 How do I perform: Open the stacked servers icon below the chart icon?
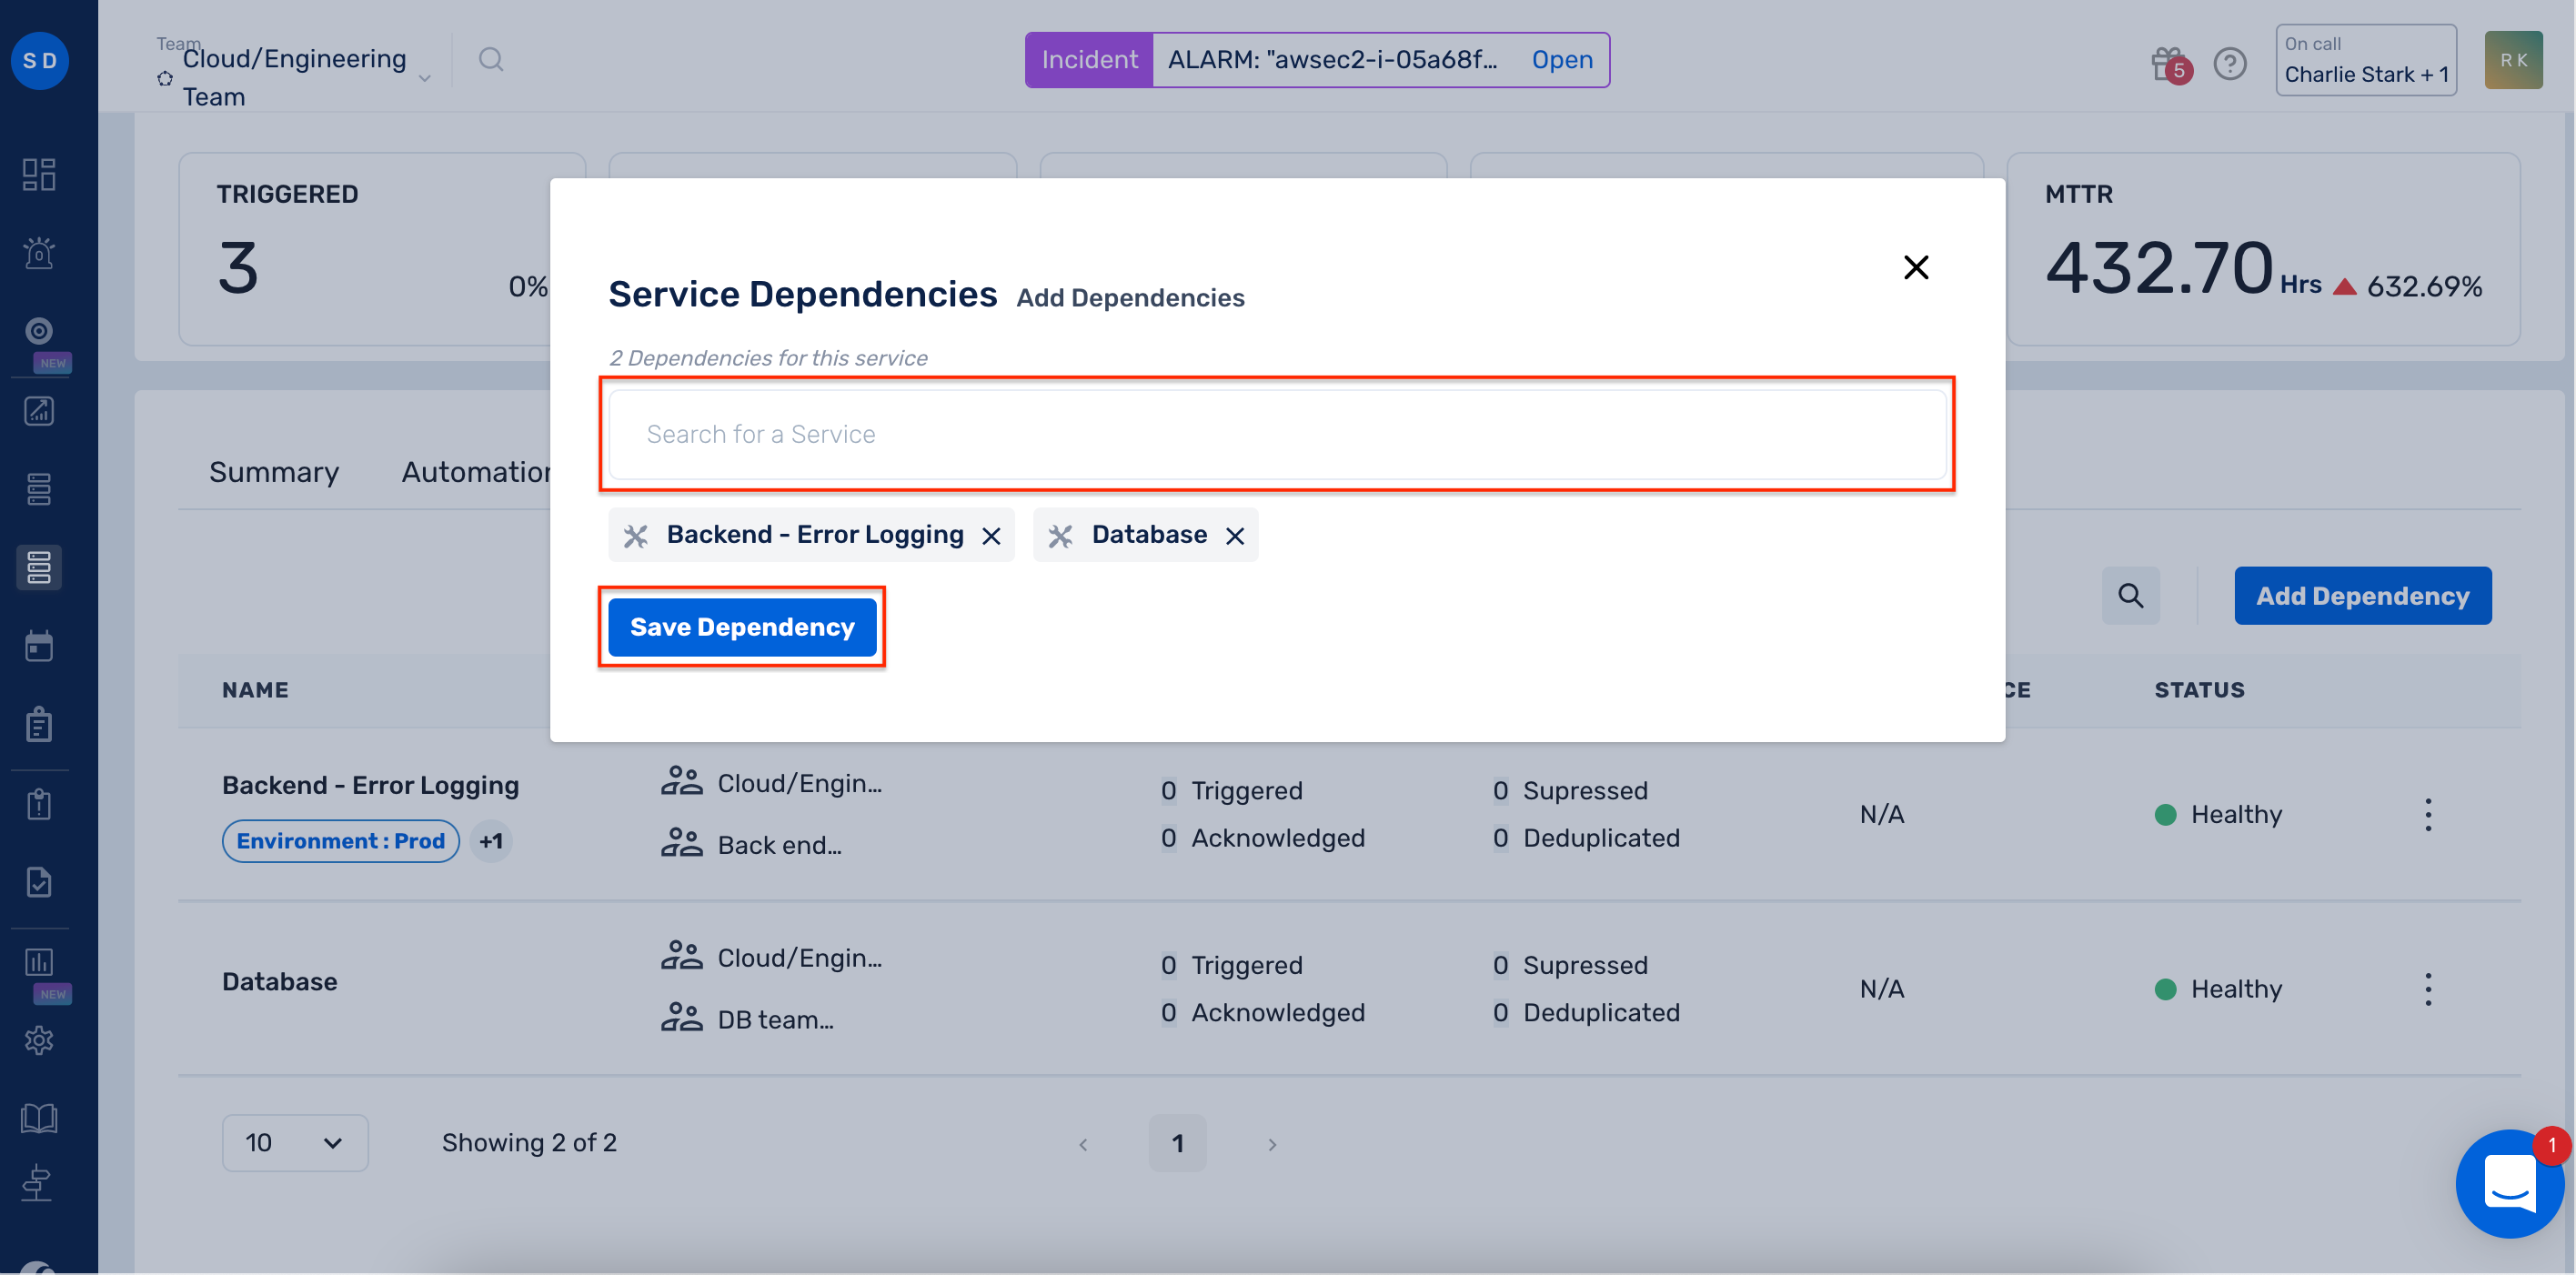[x=39, y=489]
